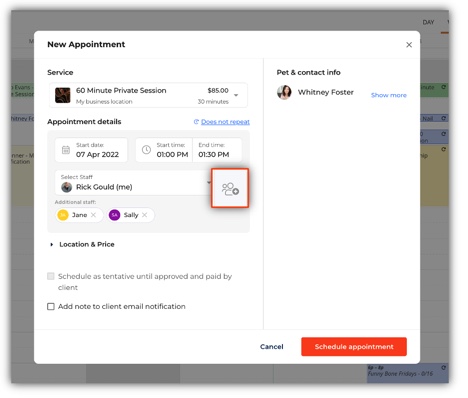Remove Sally from additional staff

tap(144, 215)
